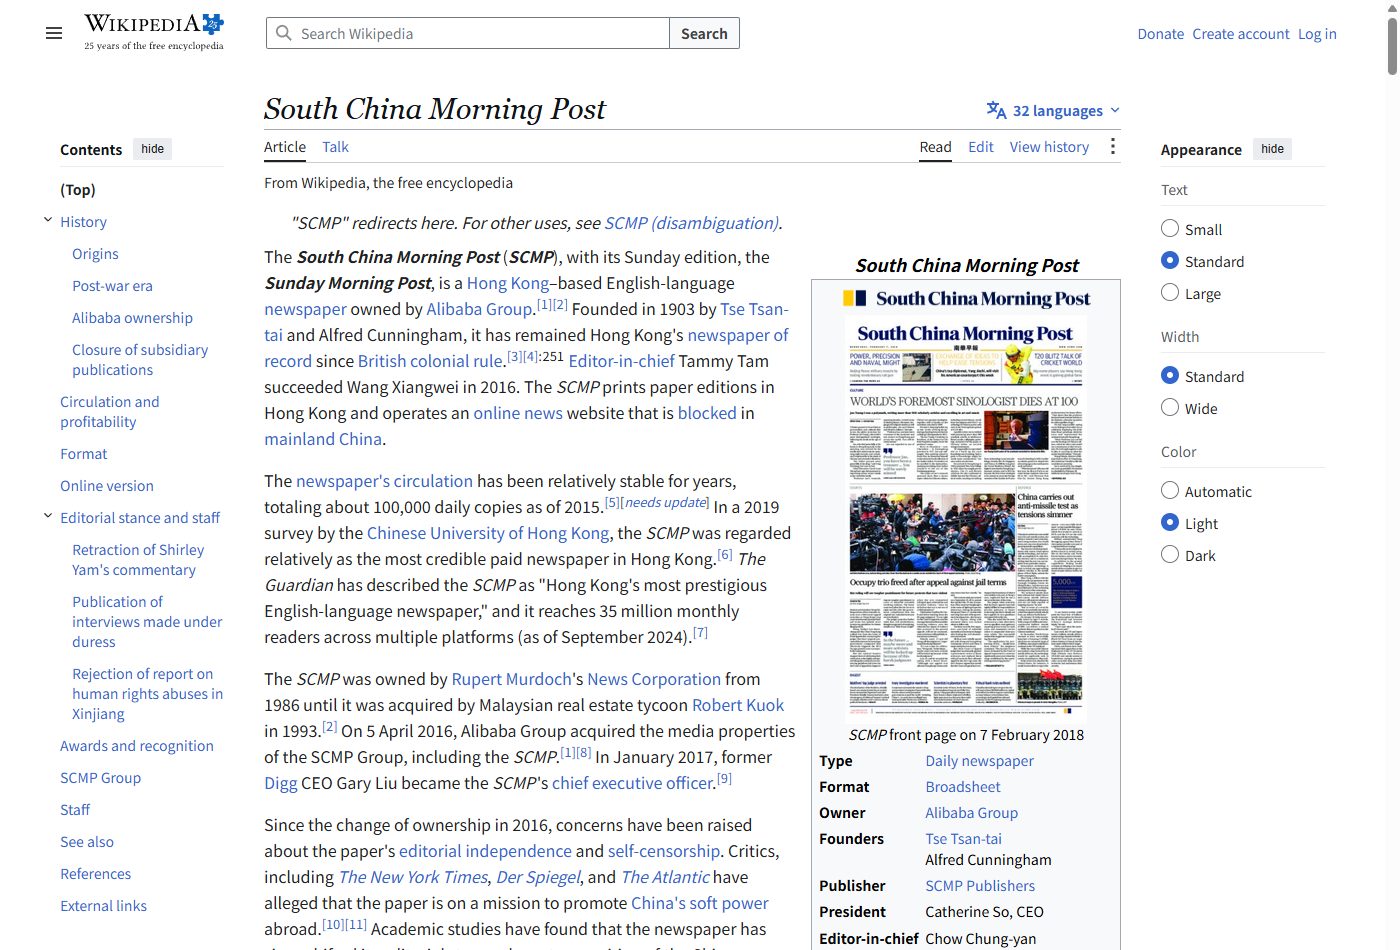Image resolution: width=1400 pixels, height=950 pixels.
Task: Open Daily newspaper link in infobox
Action: [979, 761]
